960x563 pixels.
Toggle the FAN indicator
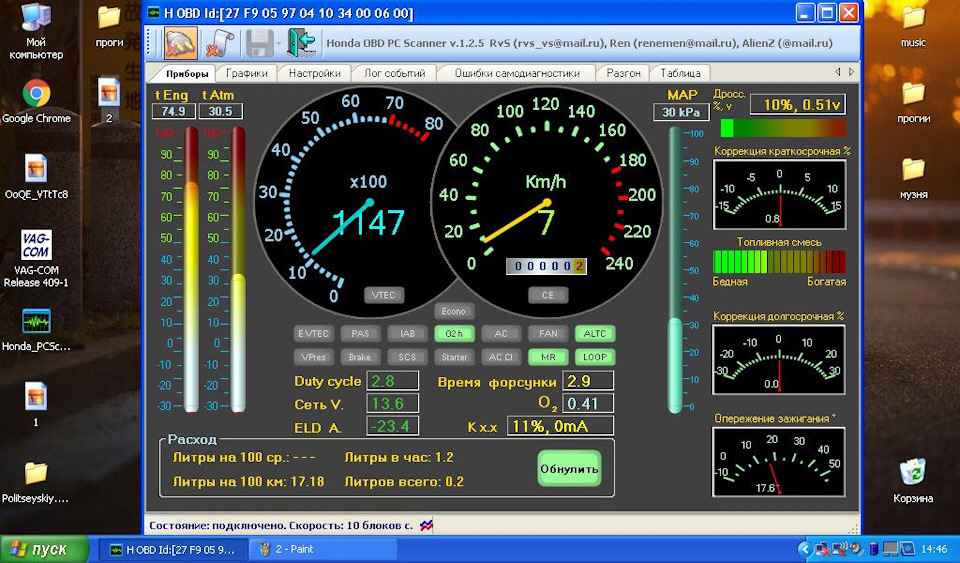point(548,334)
